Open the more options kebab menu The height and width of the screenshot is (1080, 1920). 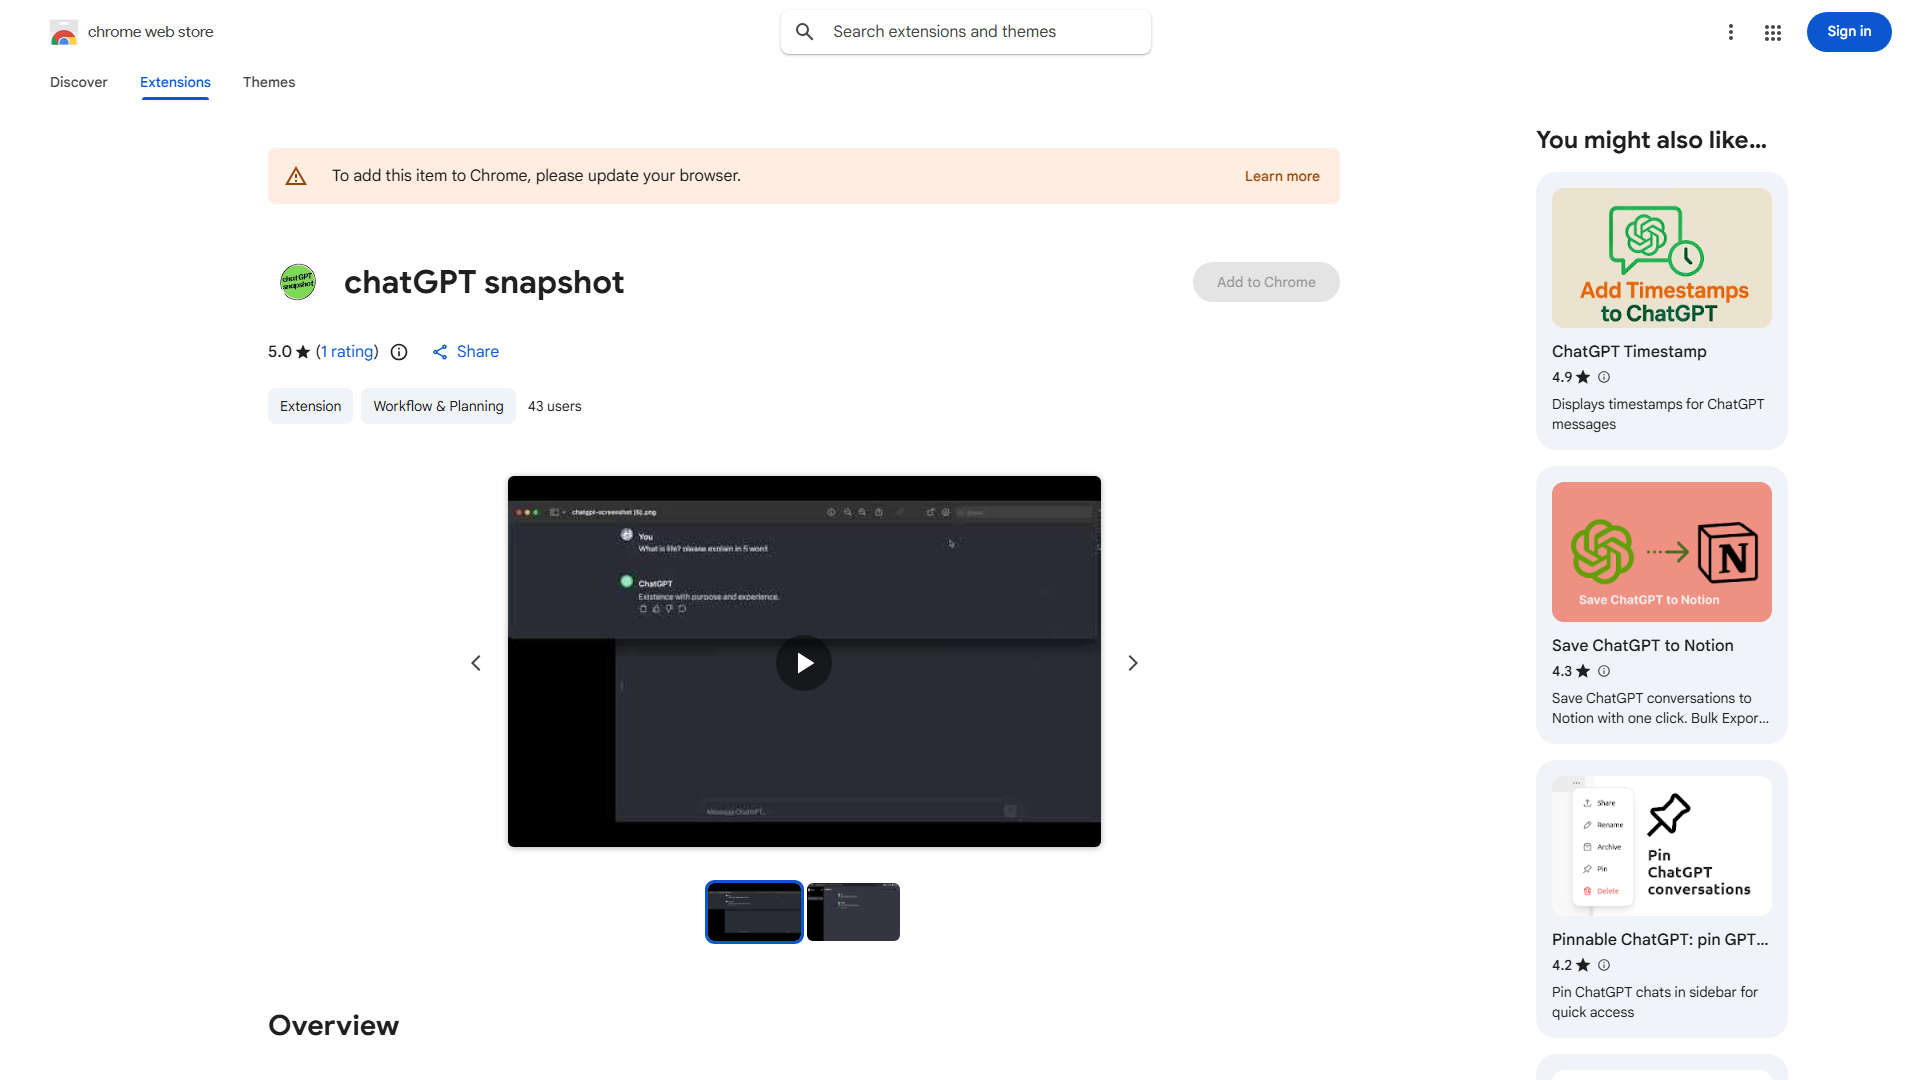coord(1731,32)
